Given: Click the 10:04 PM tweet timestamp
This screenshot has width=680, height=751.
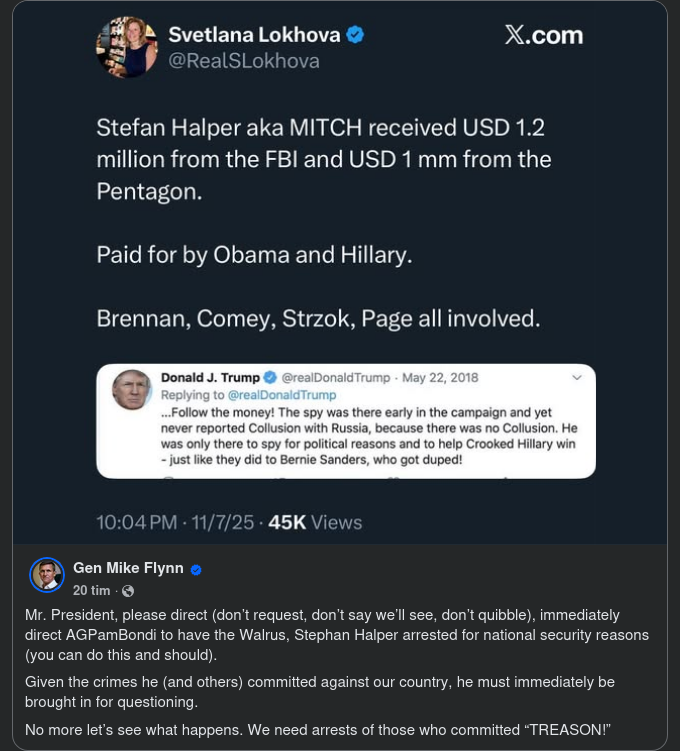Looking at the screenshot, I should [x=137, y=522].
